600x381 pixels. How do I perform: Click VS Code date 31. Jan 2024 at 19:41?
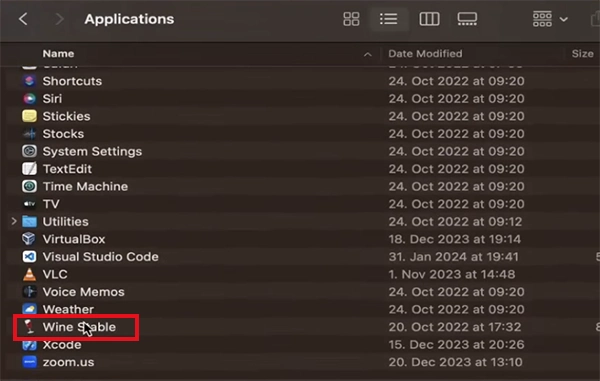(x=453, y=257)
